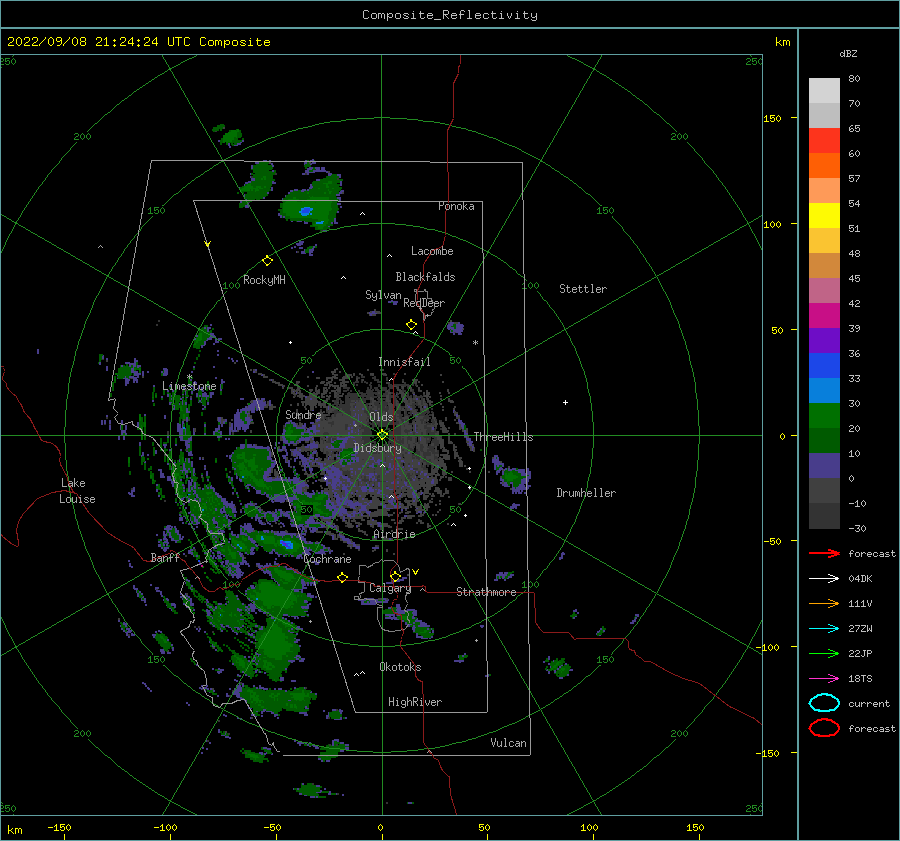This screenshot has height=841, width=900.
Task: Click the Vulcan label
Action: [508, 743]
